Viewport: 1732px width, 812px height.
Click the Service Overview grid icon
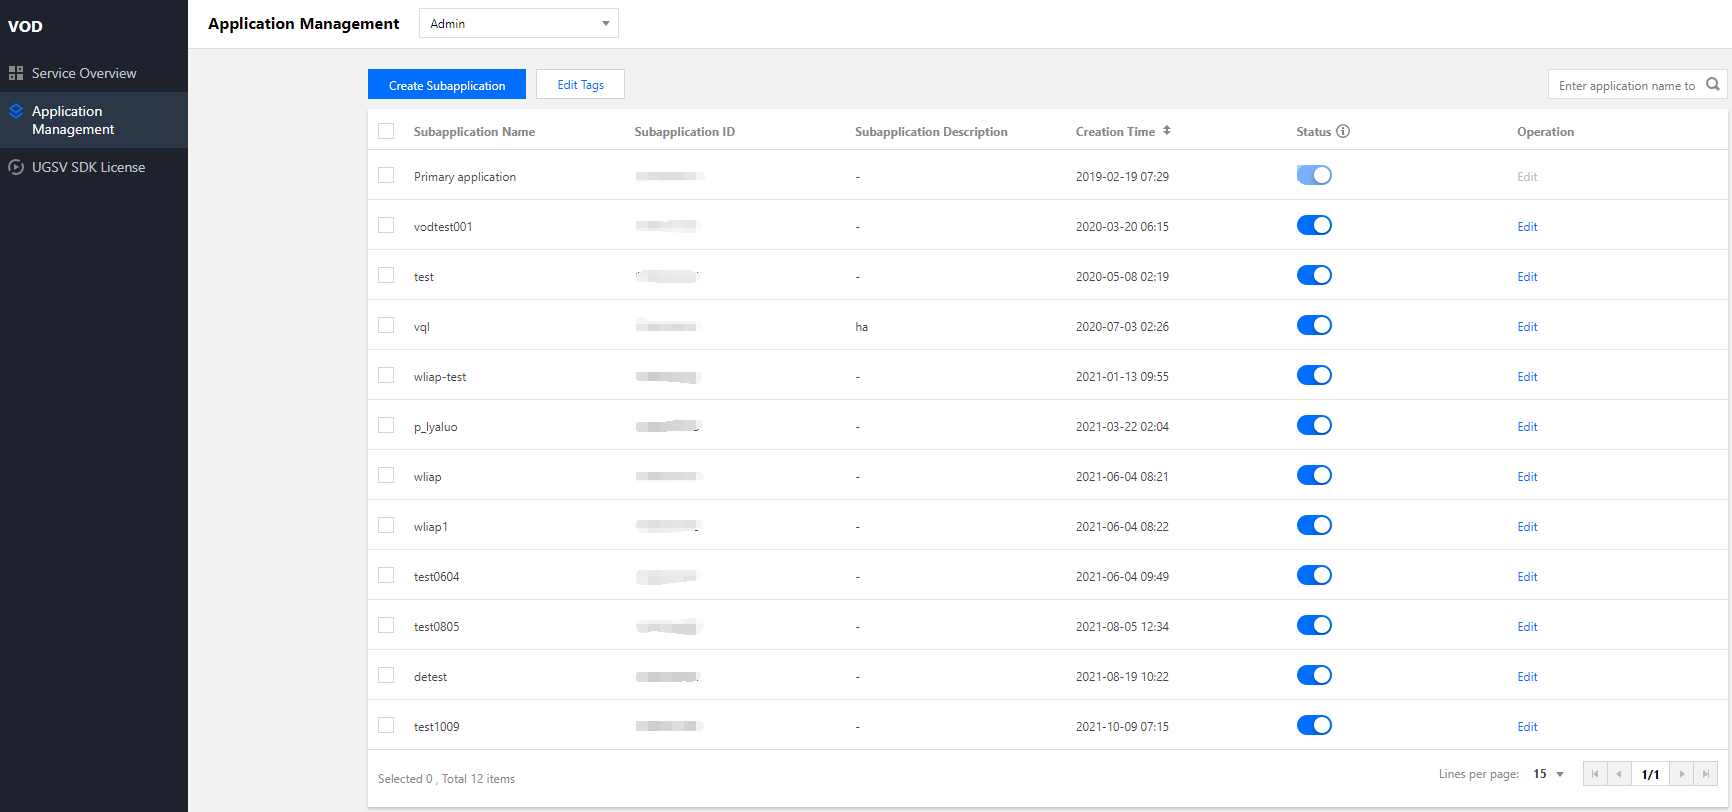(16, 73)
